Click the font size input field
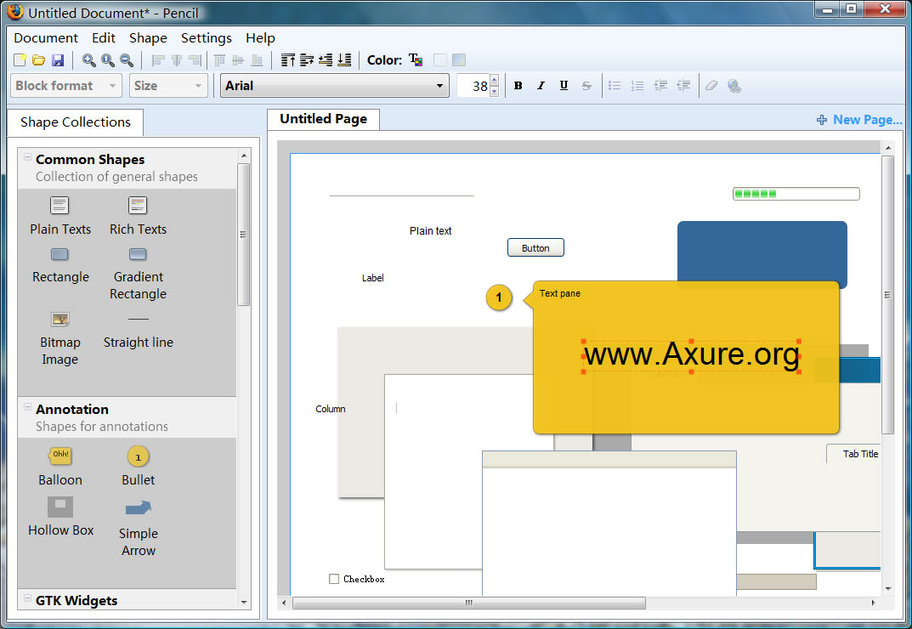Viewport: 912px width, 629px height. [474, 86]
